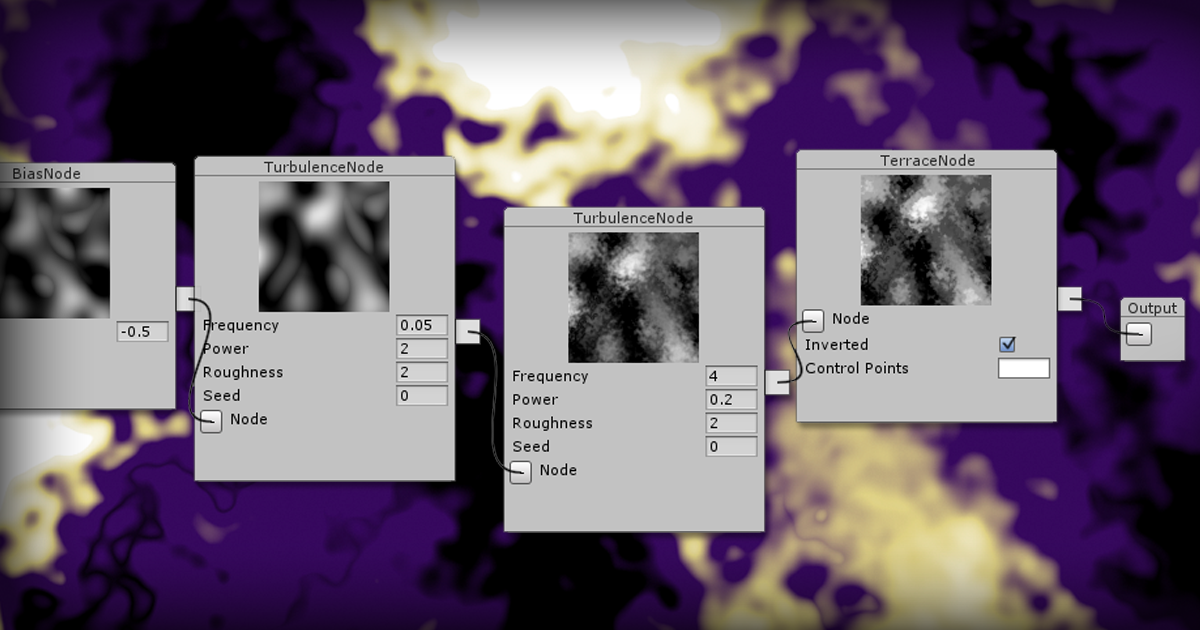1200x630 pixels.
Task: Select the Node input socket on TerraceNode
Action: pos(811,320)
